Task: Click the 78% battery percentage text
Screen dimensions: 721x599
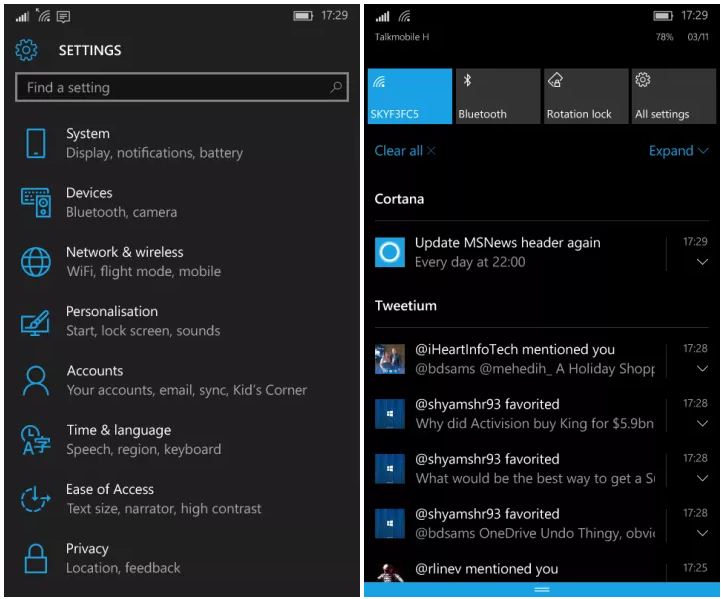Action: tap(664, 37)
